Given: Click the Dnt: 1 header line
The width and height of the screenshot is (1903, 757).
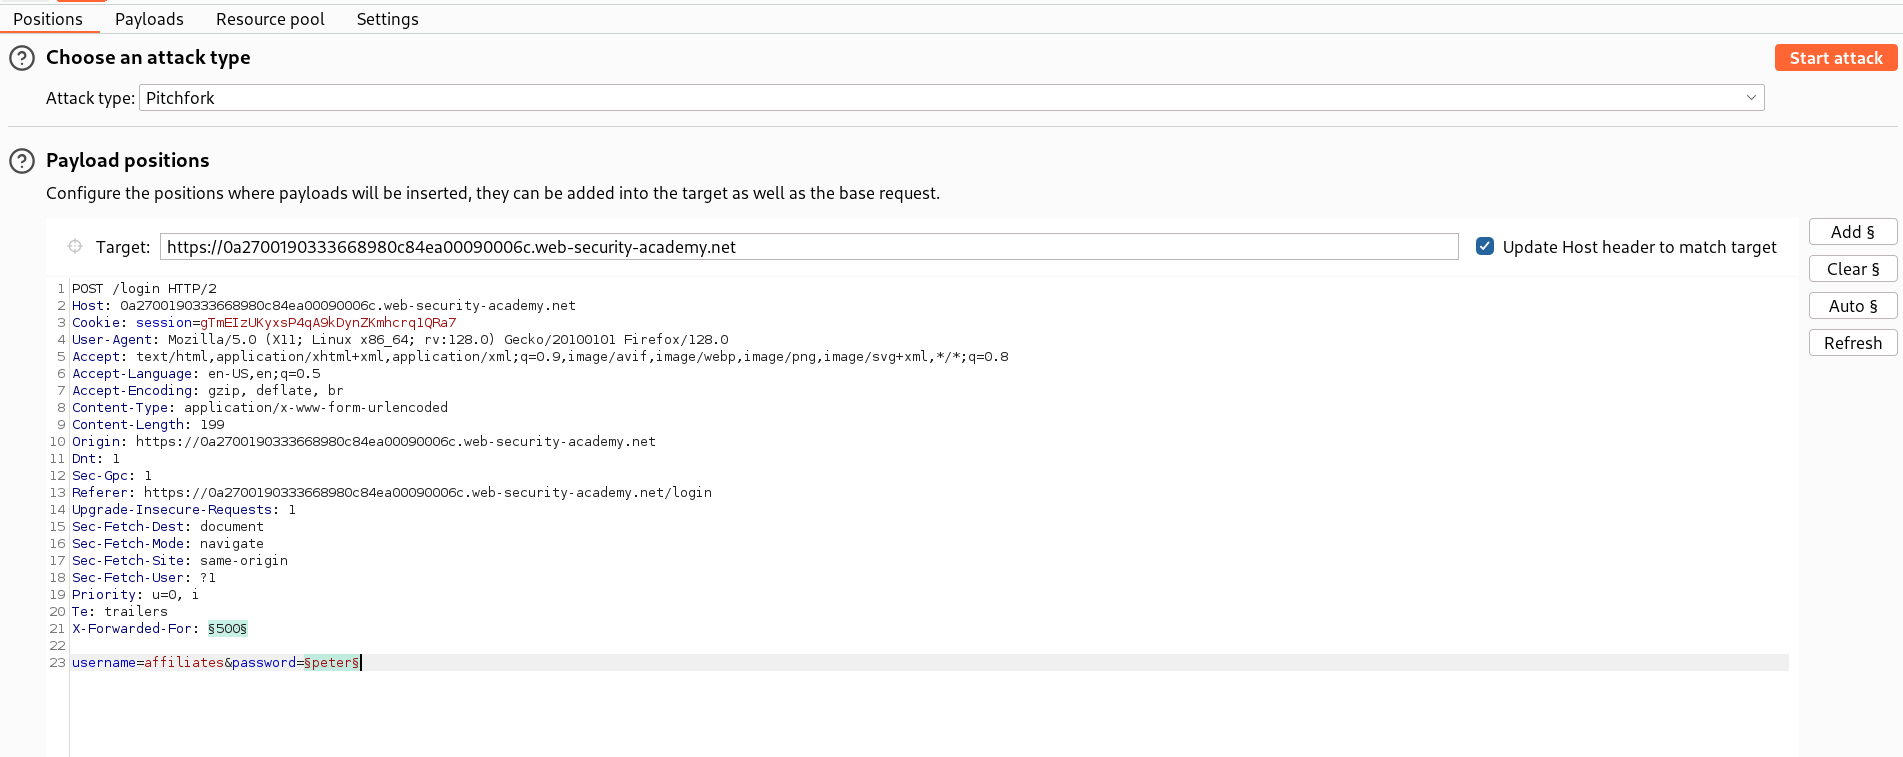Looking at the screenshot, I should (x=96, y=459).
